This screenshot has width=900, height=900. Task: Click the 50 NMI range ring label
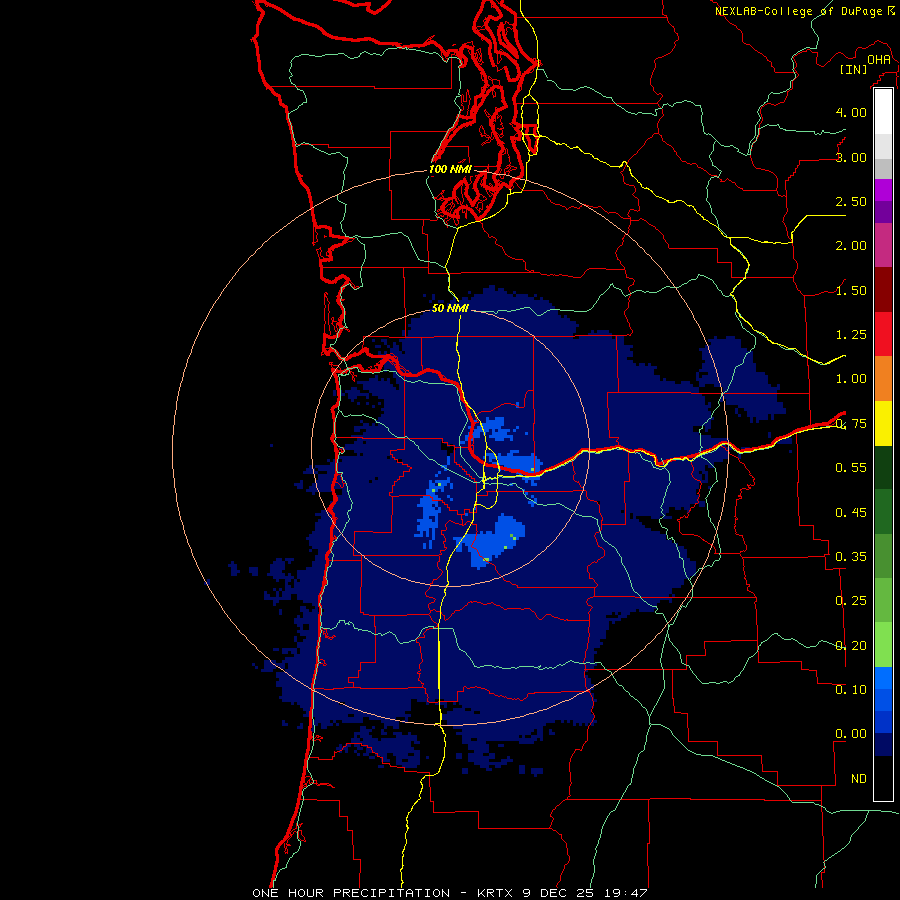(450, 308)
